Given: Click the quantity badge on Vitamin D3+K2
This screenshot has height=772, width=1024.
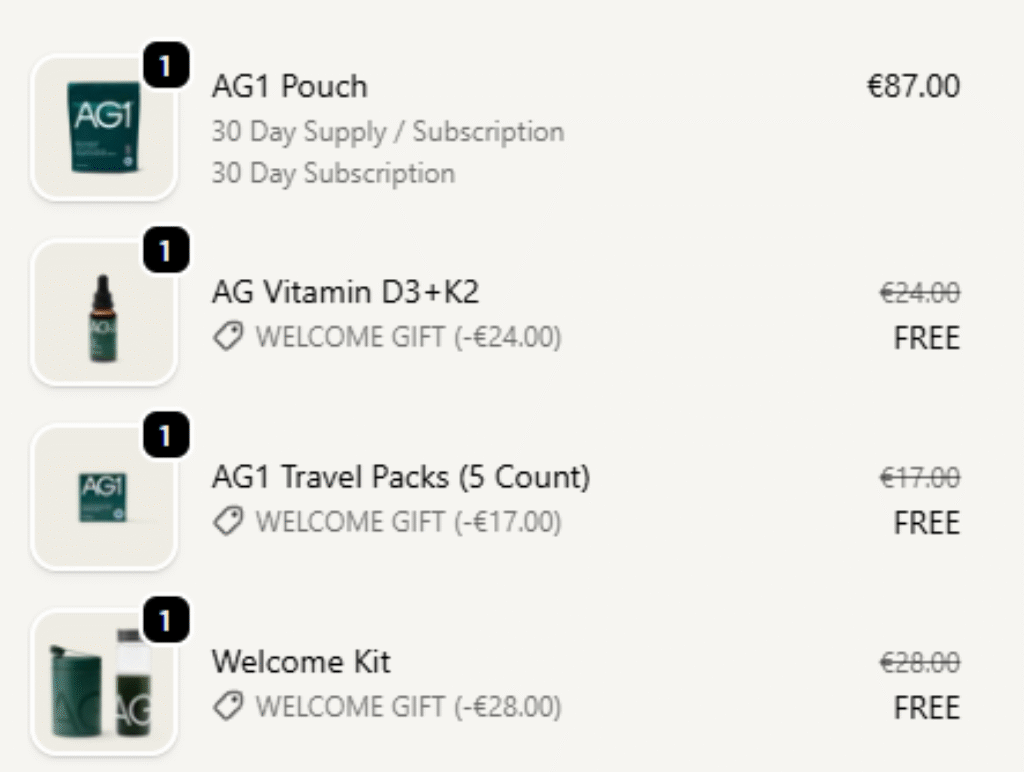Looking at the screenshot, I should (x=166, y=252).
